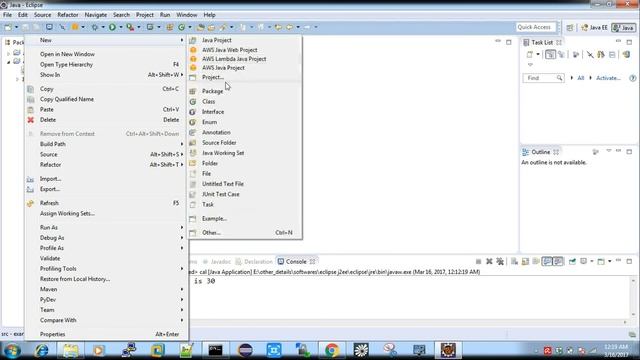
Task: Click Restore from Local History...
Action: coord(106,279)
